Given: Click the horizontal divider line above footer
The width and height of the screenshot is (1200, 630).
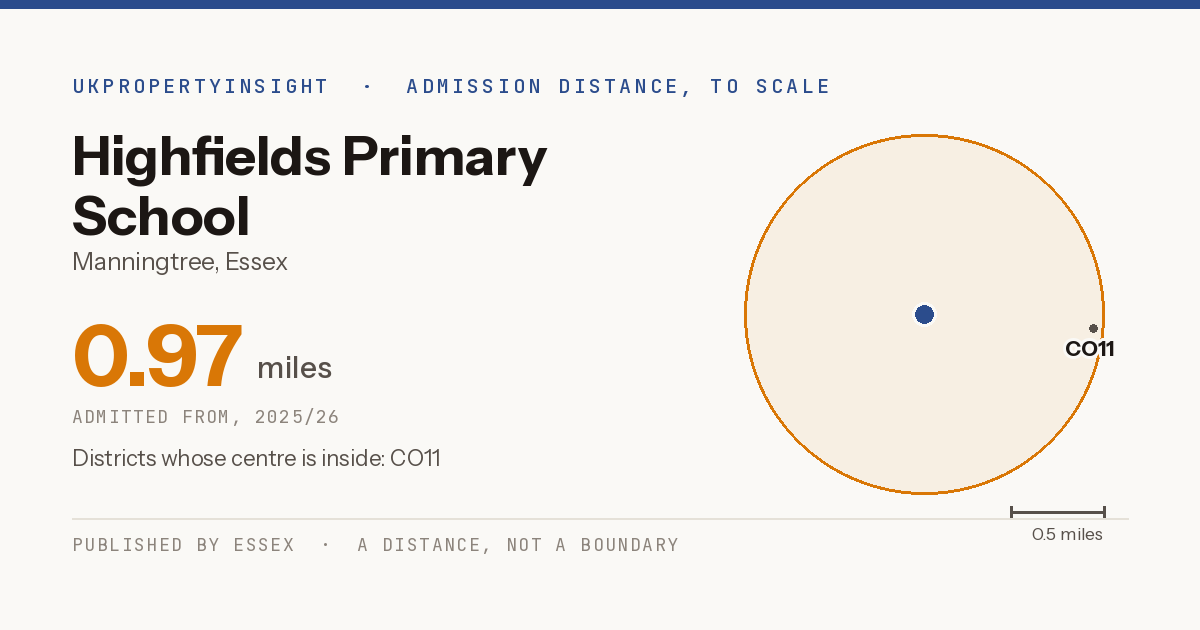Looking at the screenshot, I should pos(600,519).
